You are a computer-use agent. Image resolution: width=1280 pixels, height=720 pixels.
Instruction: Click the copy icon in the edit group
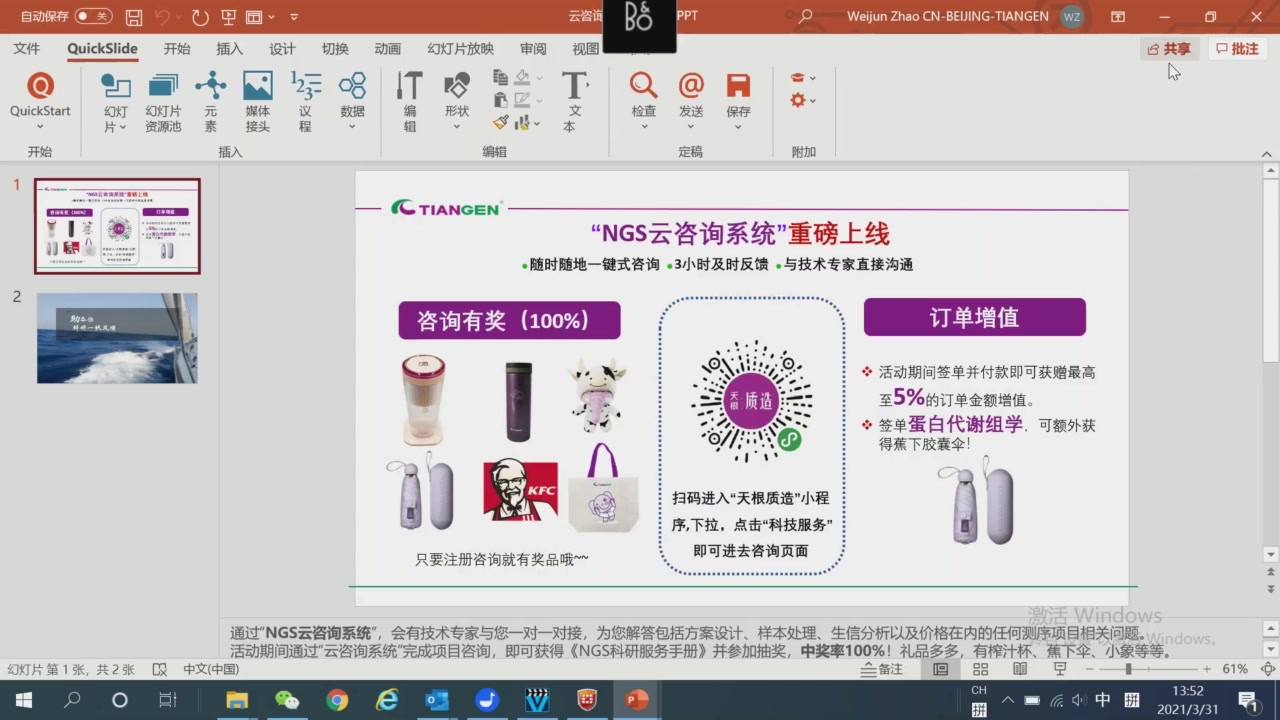pos(501,77)
